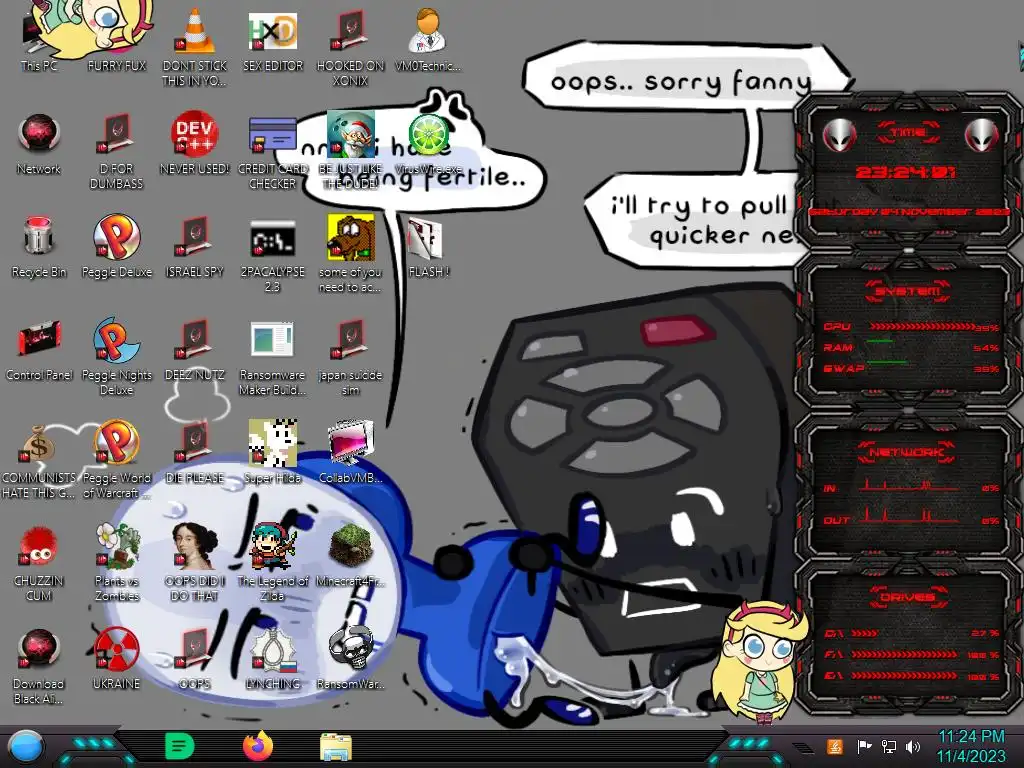Open Action Center flag tray icon
Screen dimensions: 1024x768
point(863,746)
